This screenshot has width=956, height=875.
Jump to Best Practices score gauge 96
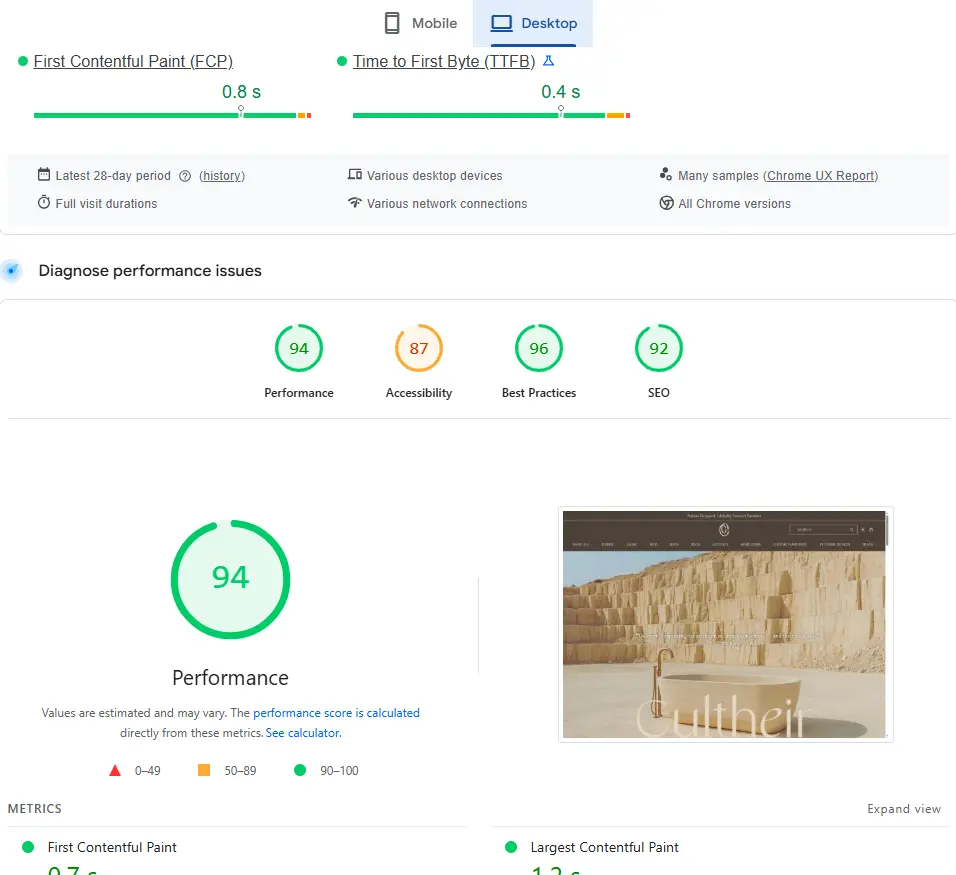pos(539,349)
